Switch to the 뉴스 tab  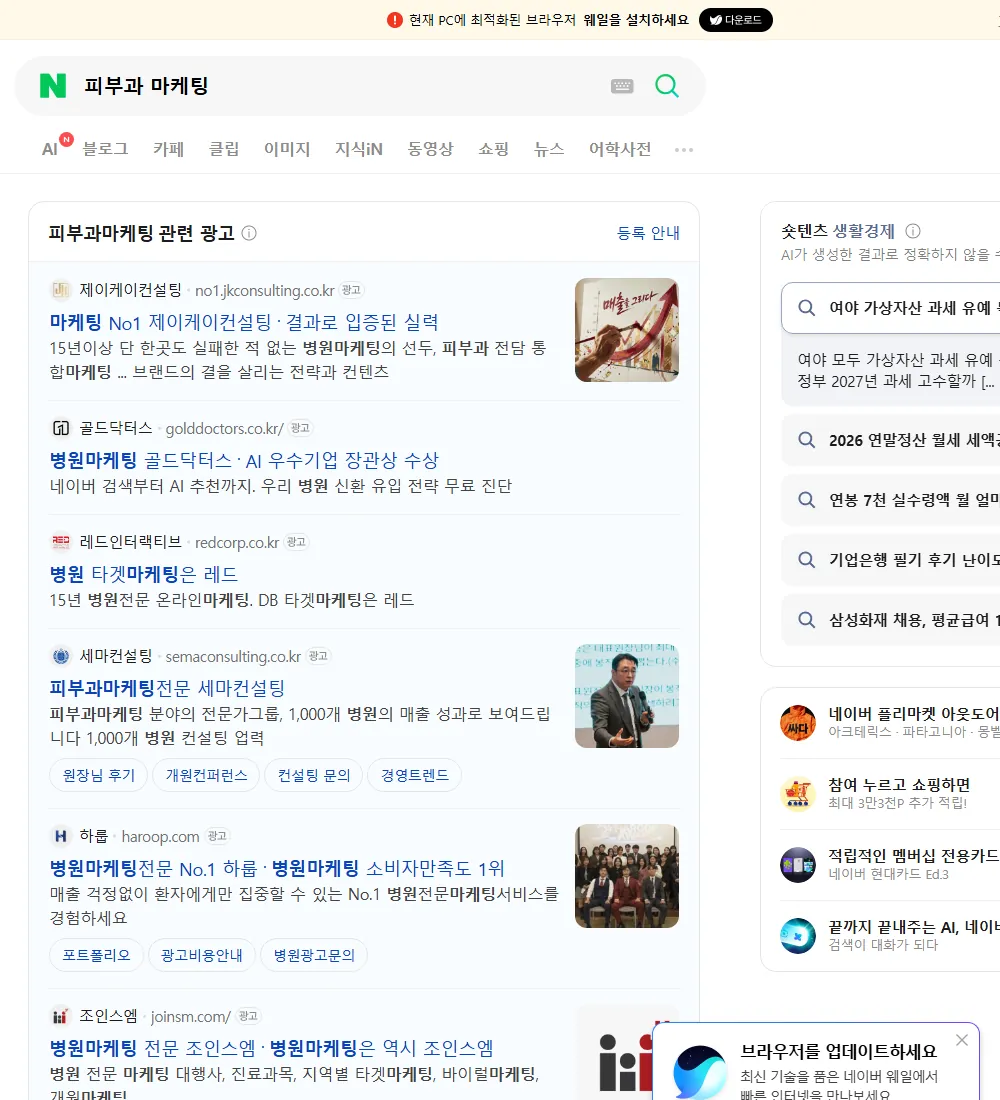click(549, 149)
